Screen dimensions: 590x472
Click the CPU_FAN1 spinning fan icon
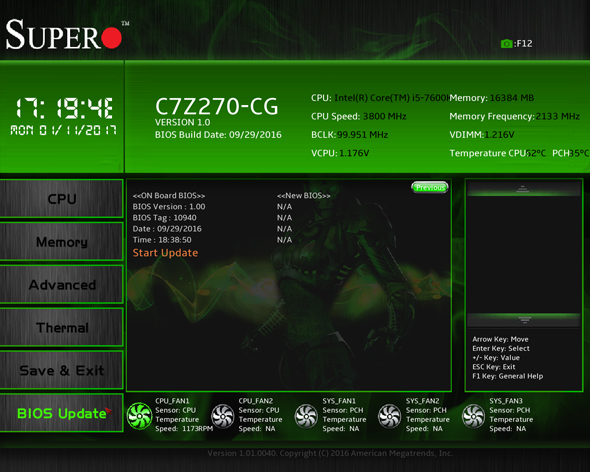[x=139, y=416]
